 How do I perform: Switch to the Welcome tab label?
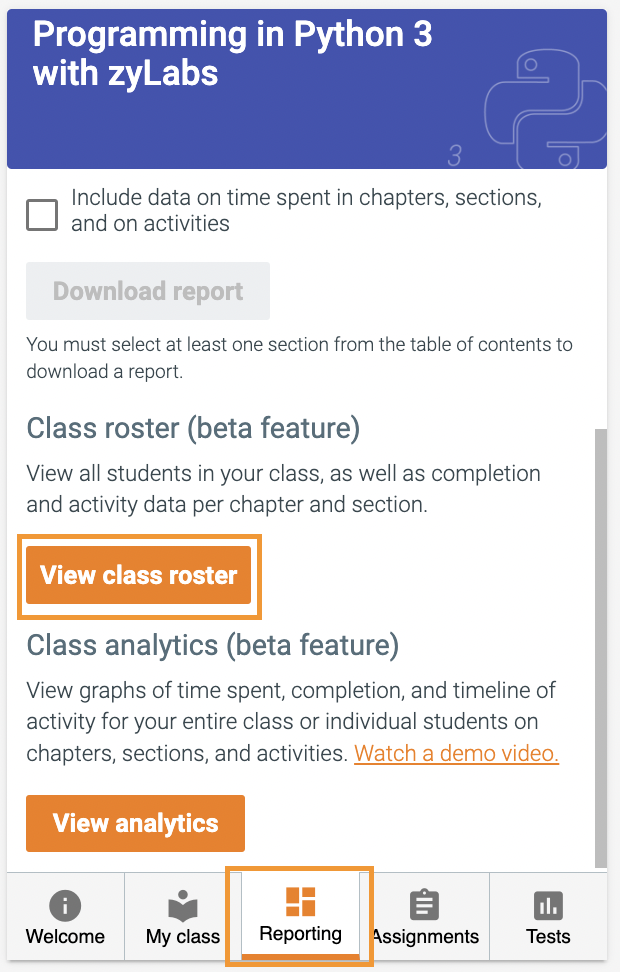[65, 937]
